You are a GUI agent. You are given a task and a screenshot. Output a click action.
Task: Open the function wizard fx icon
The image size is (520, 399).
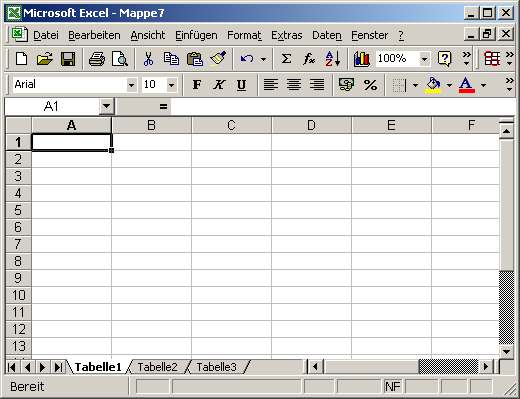(x=309, y=59)
